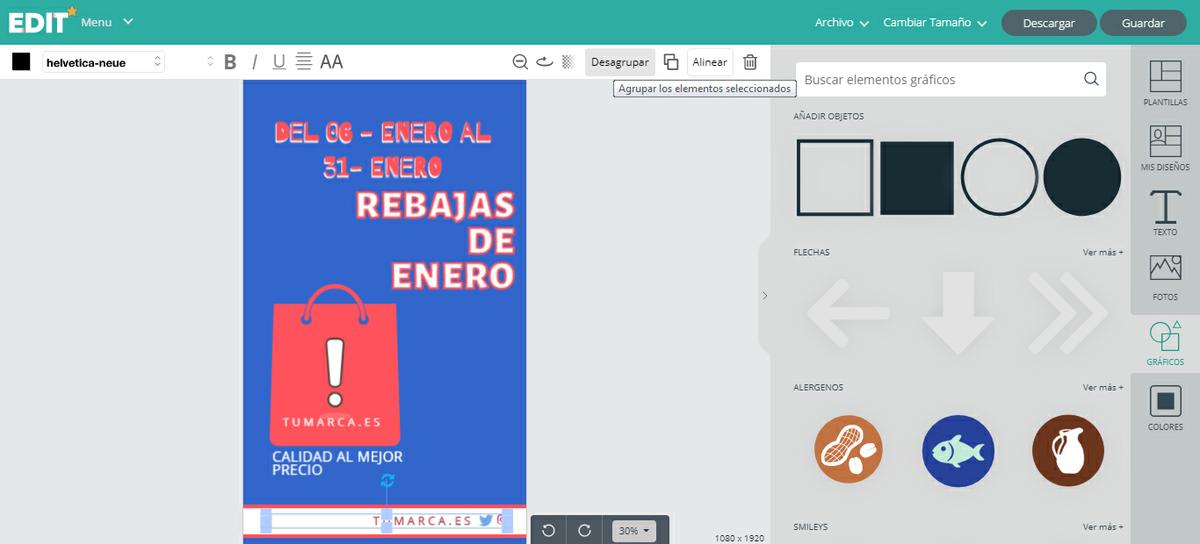Expand the Cambiar Tamaño dropdown
Viewport: 1200px width, 544px height.
pyautogui.click(x=934, y=23)
